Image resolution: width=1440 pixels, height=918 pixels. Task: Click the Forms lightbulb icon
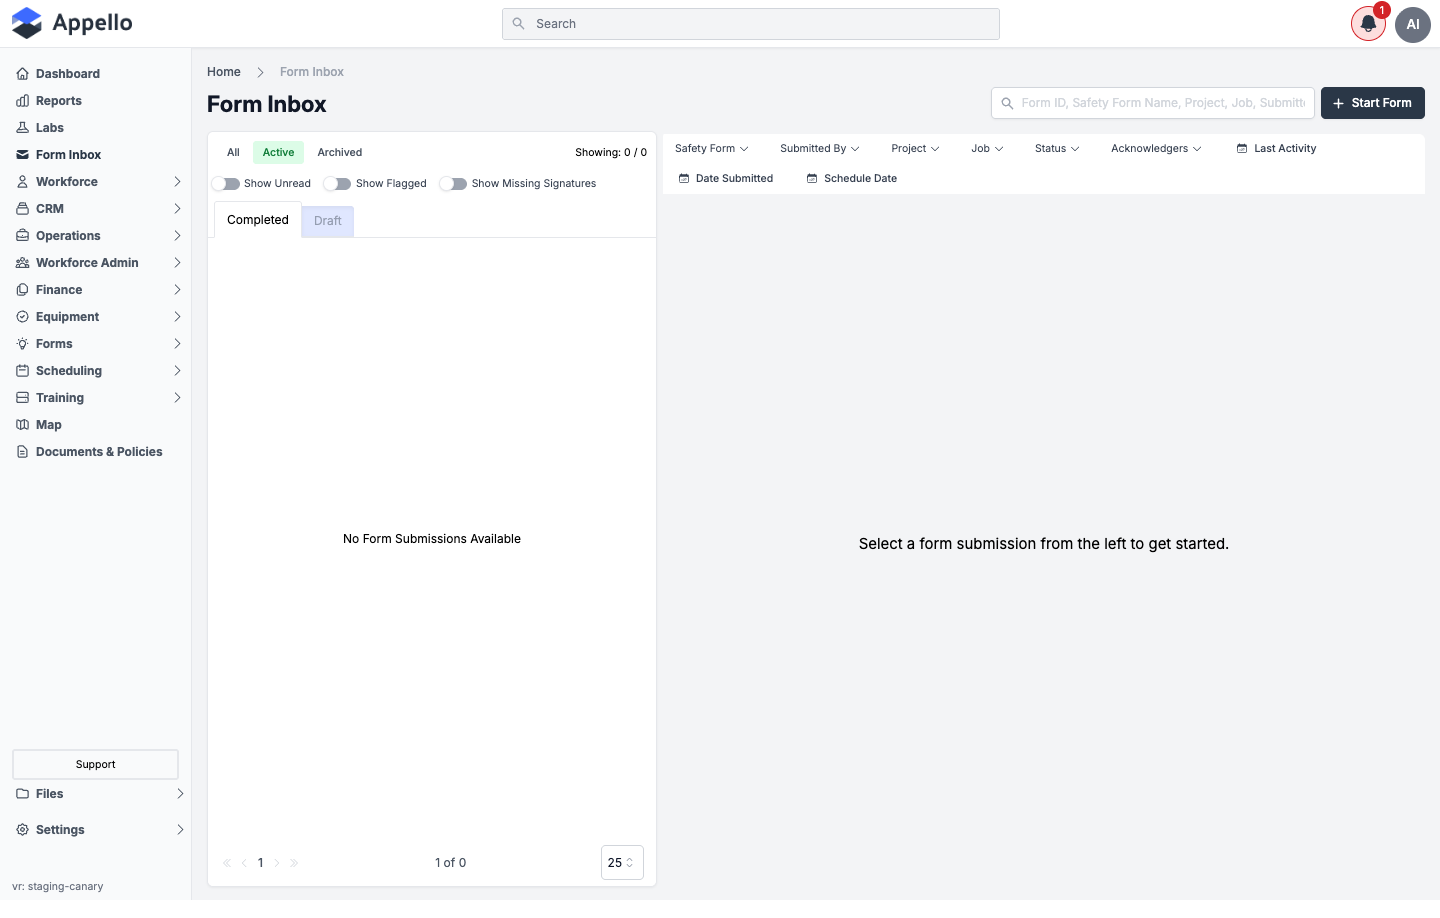tap(22, 344)
